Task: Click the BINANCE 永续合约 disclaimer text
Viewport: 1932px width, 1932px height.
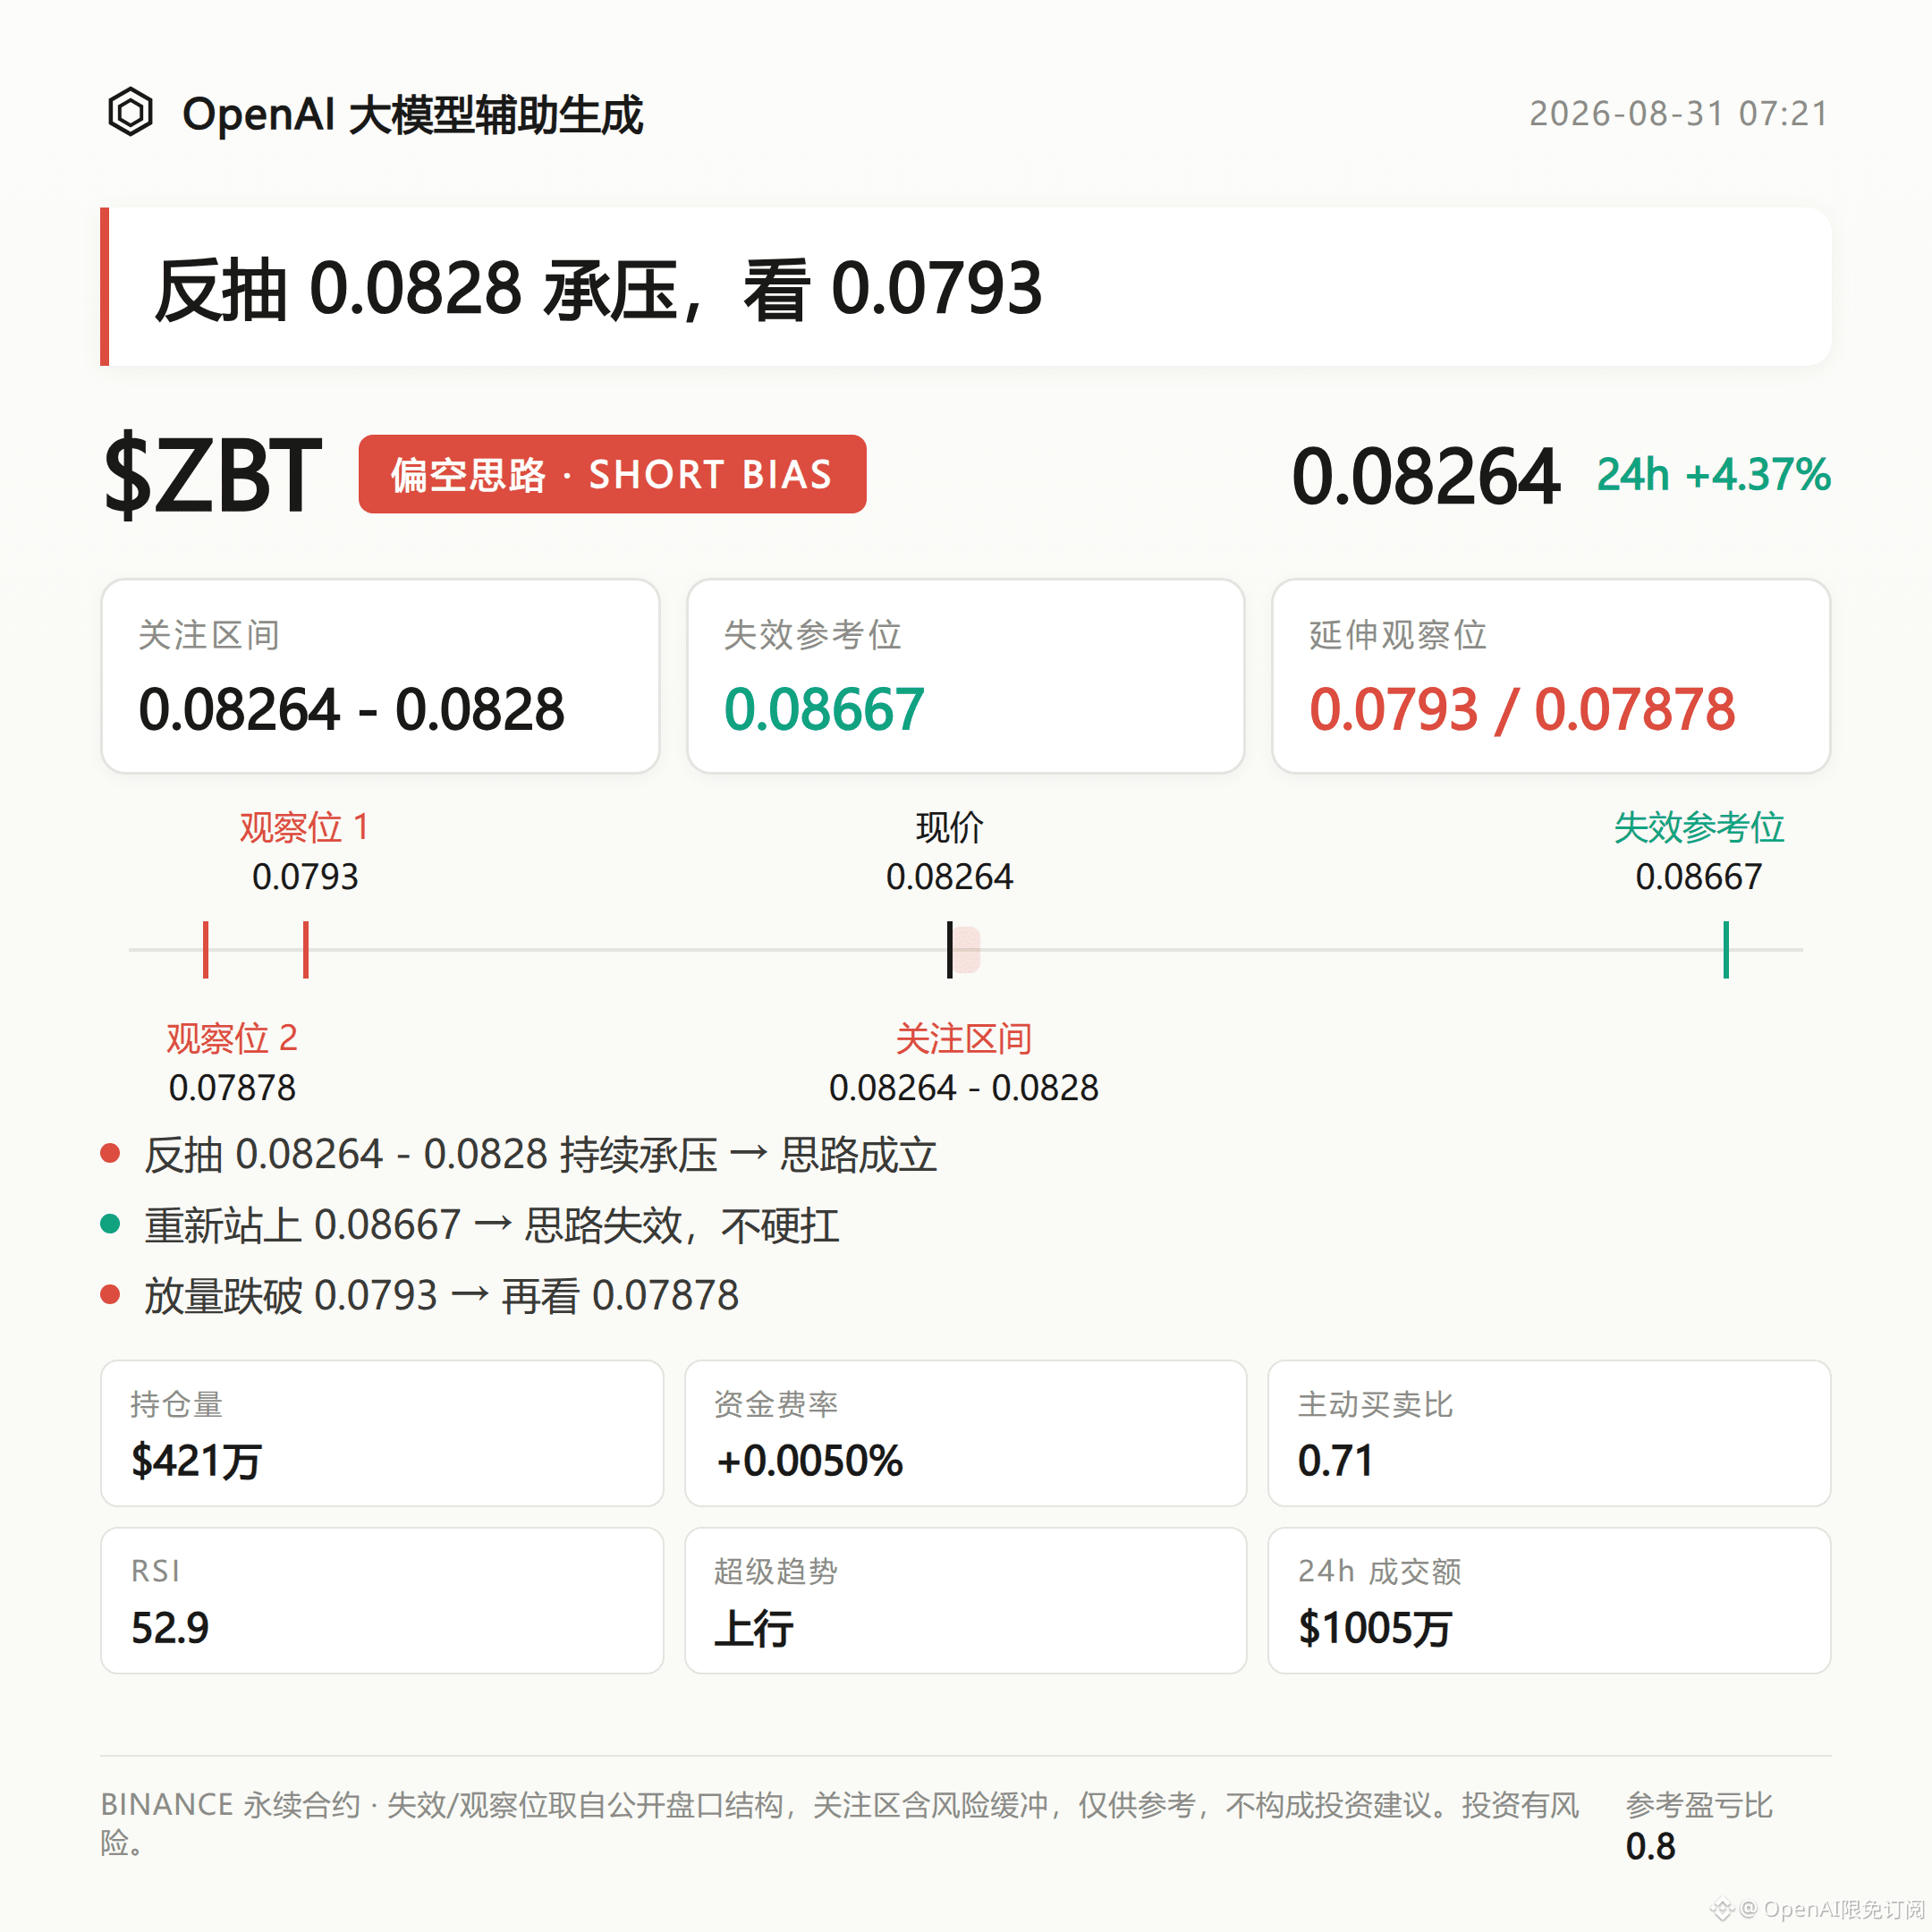Action: click(840, 1823)
